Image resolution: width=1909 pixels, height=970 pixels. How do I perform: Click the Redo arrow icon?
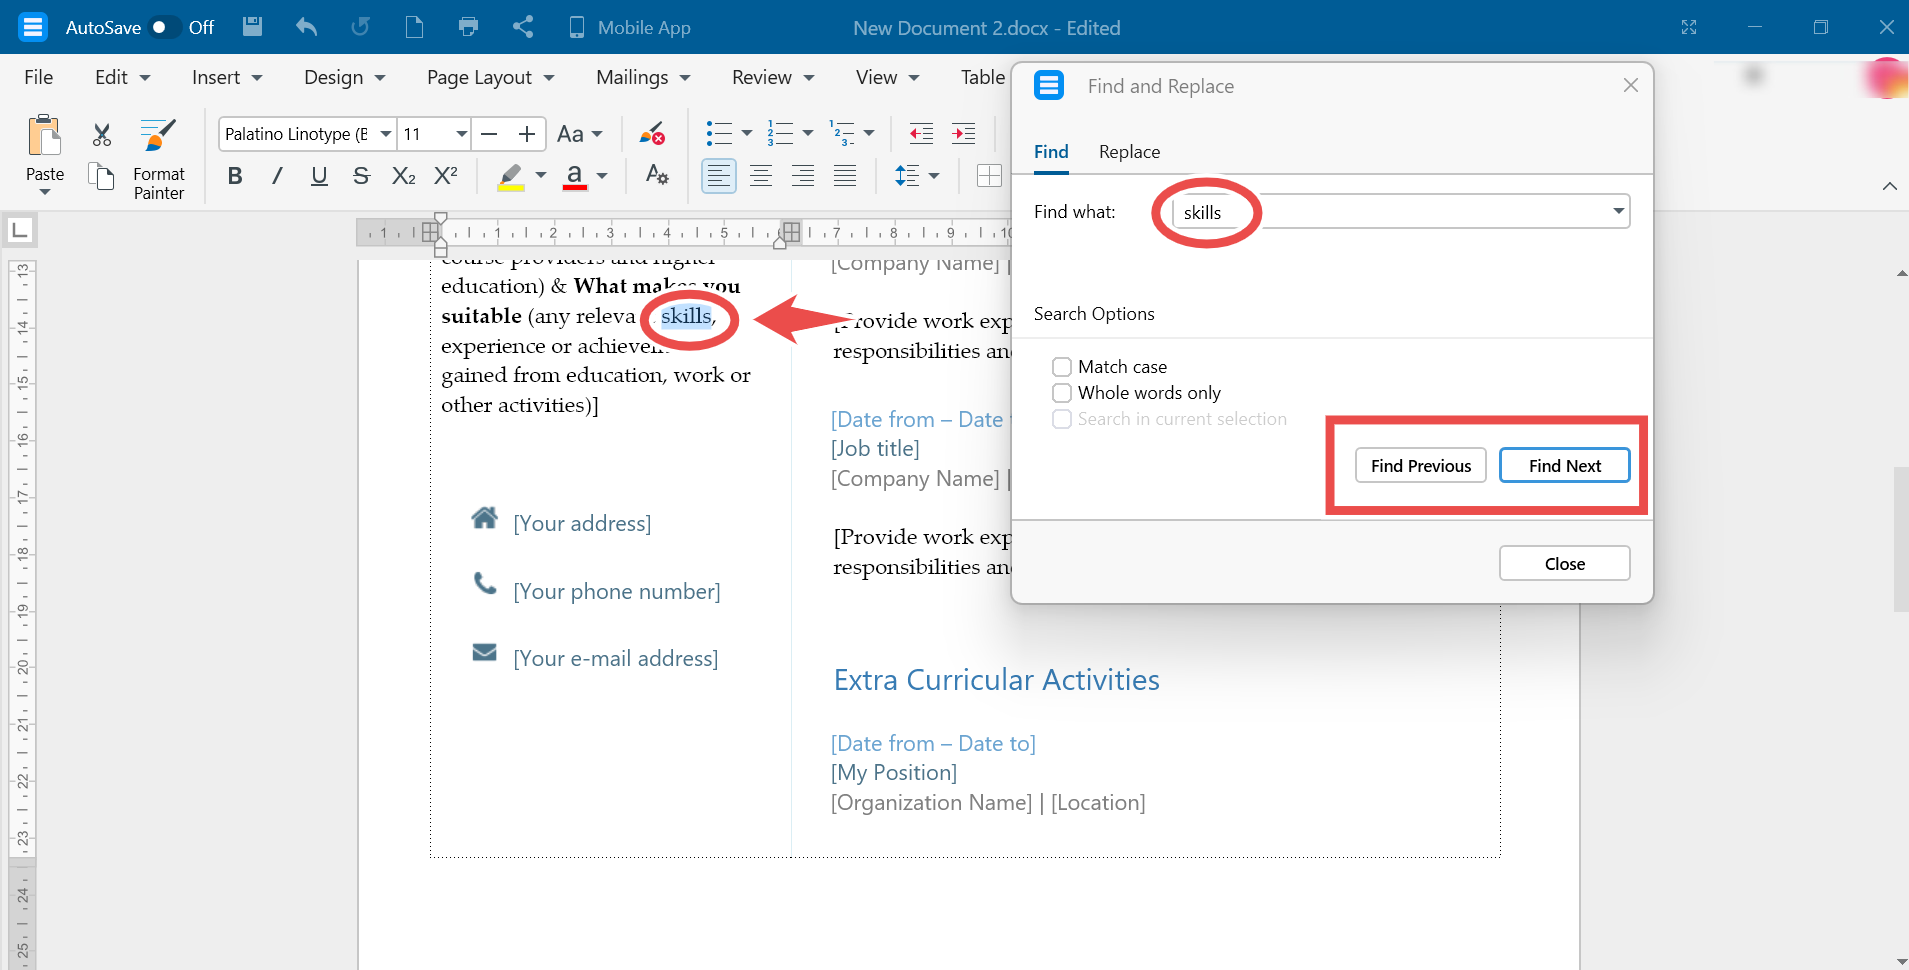coord(360,27)
